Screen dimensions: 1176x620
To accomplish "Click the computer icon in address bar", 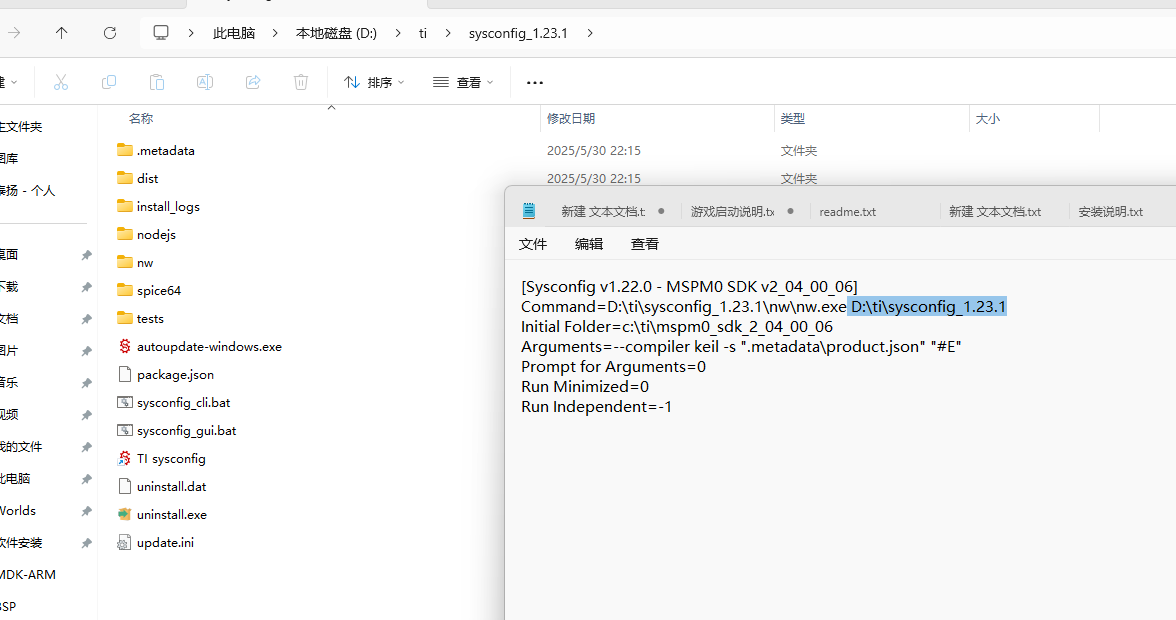I will pos(160,33).
